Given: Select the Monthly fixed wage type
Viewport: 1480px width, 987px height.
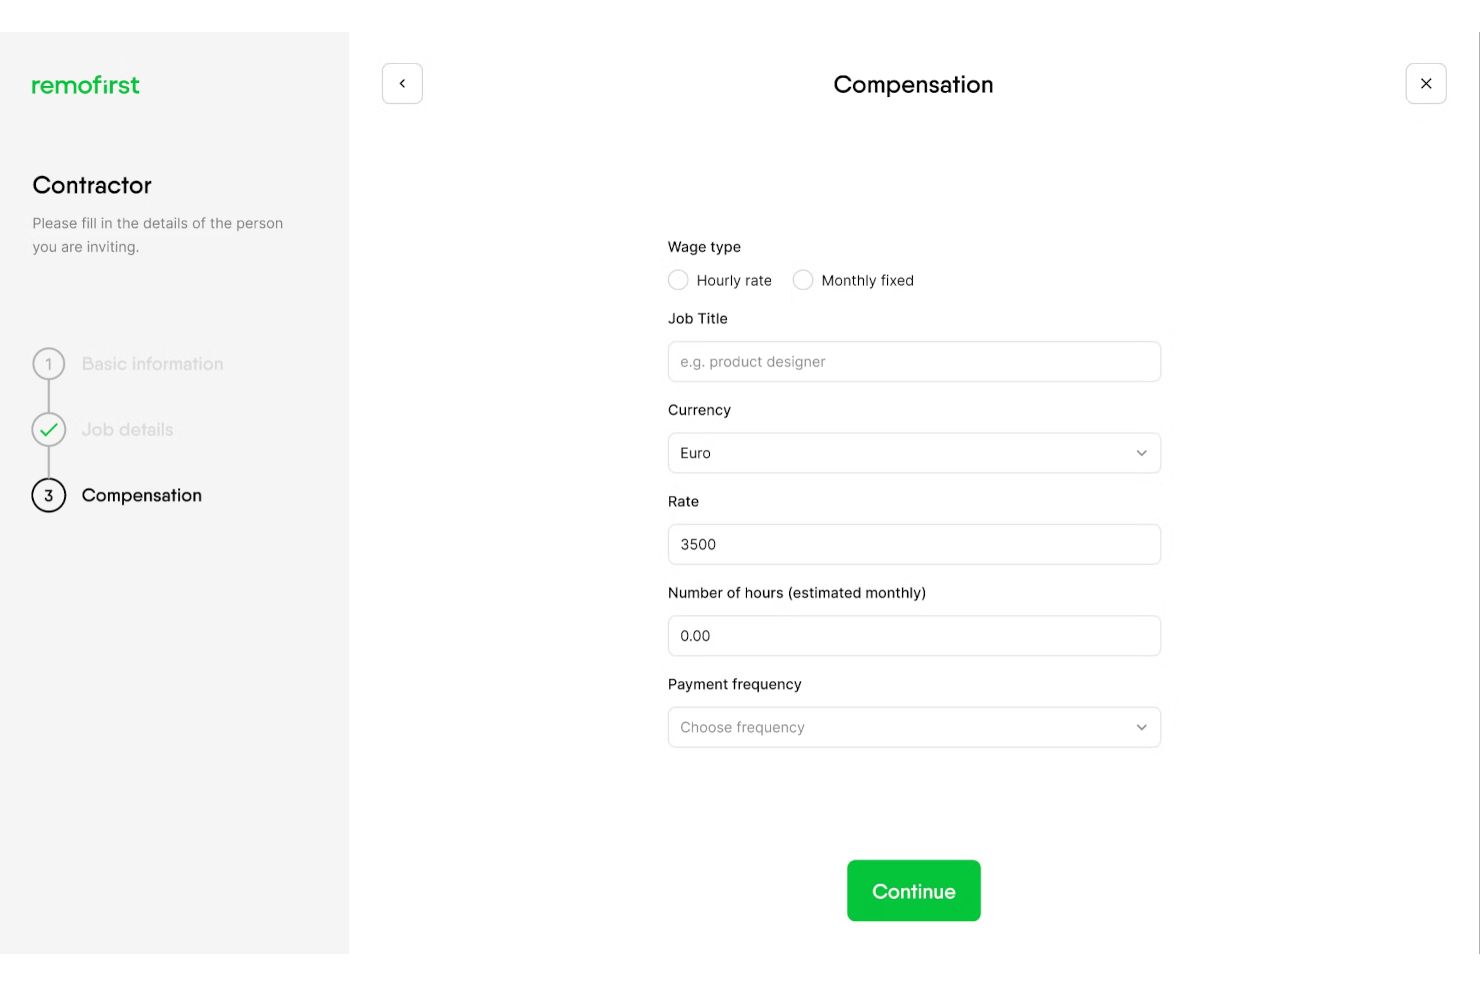Looking at the screenshot, I should 803,280.
